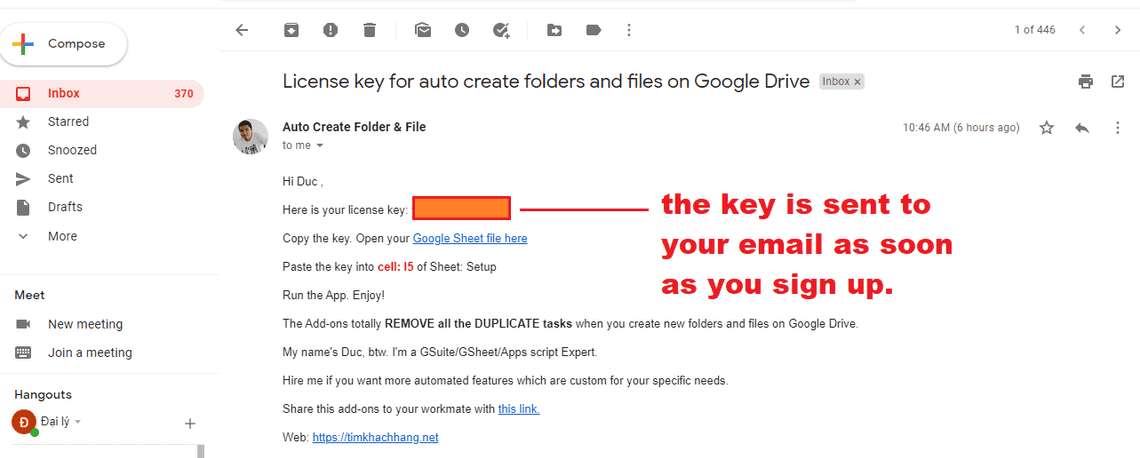Open the 'Google Sheet file here' link
Image resolution: width=1140 pixels, height=458 pixels.
pos(470,238)
